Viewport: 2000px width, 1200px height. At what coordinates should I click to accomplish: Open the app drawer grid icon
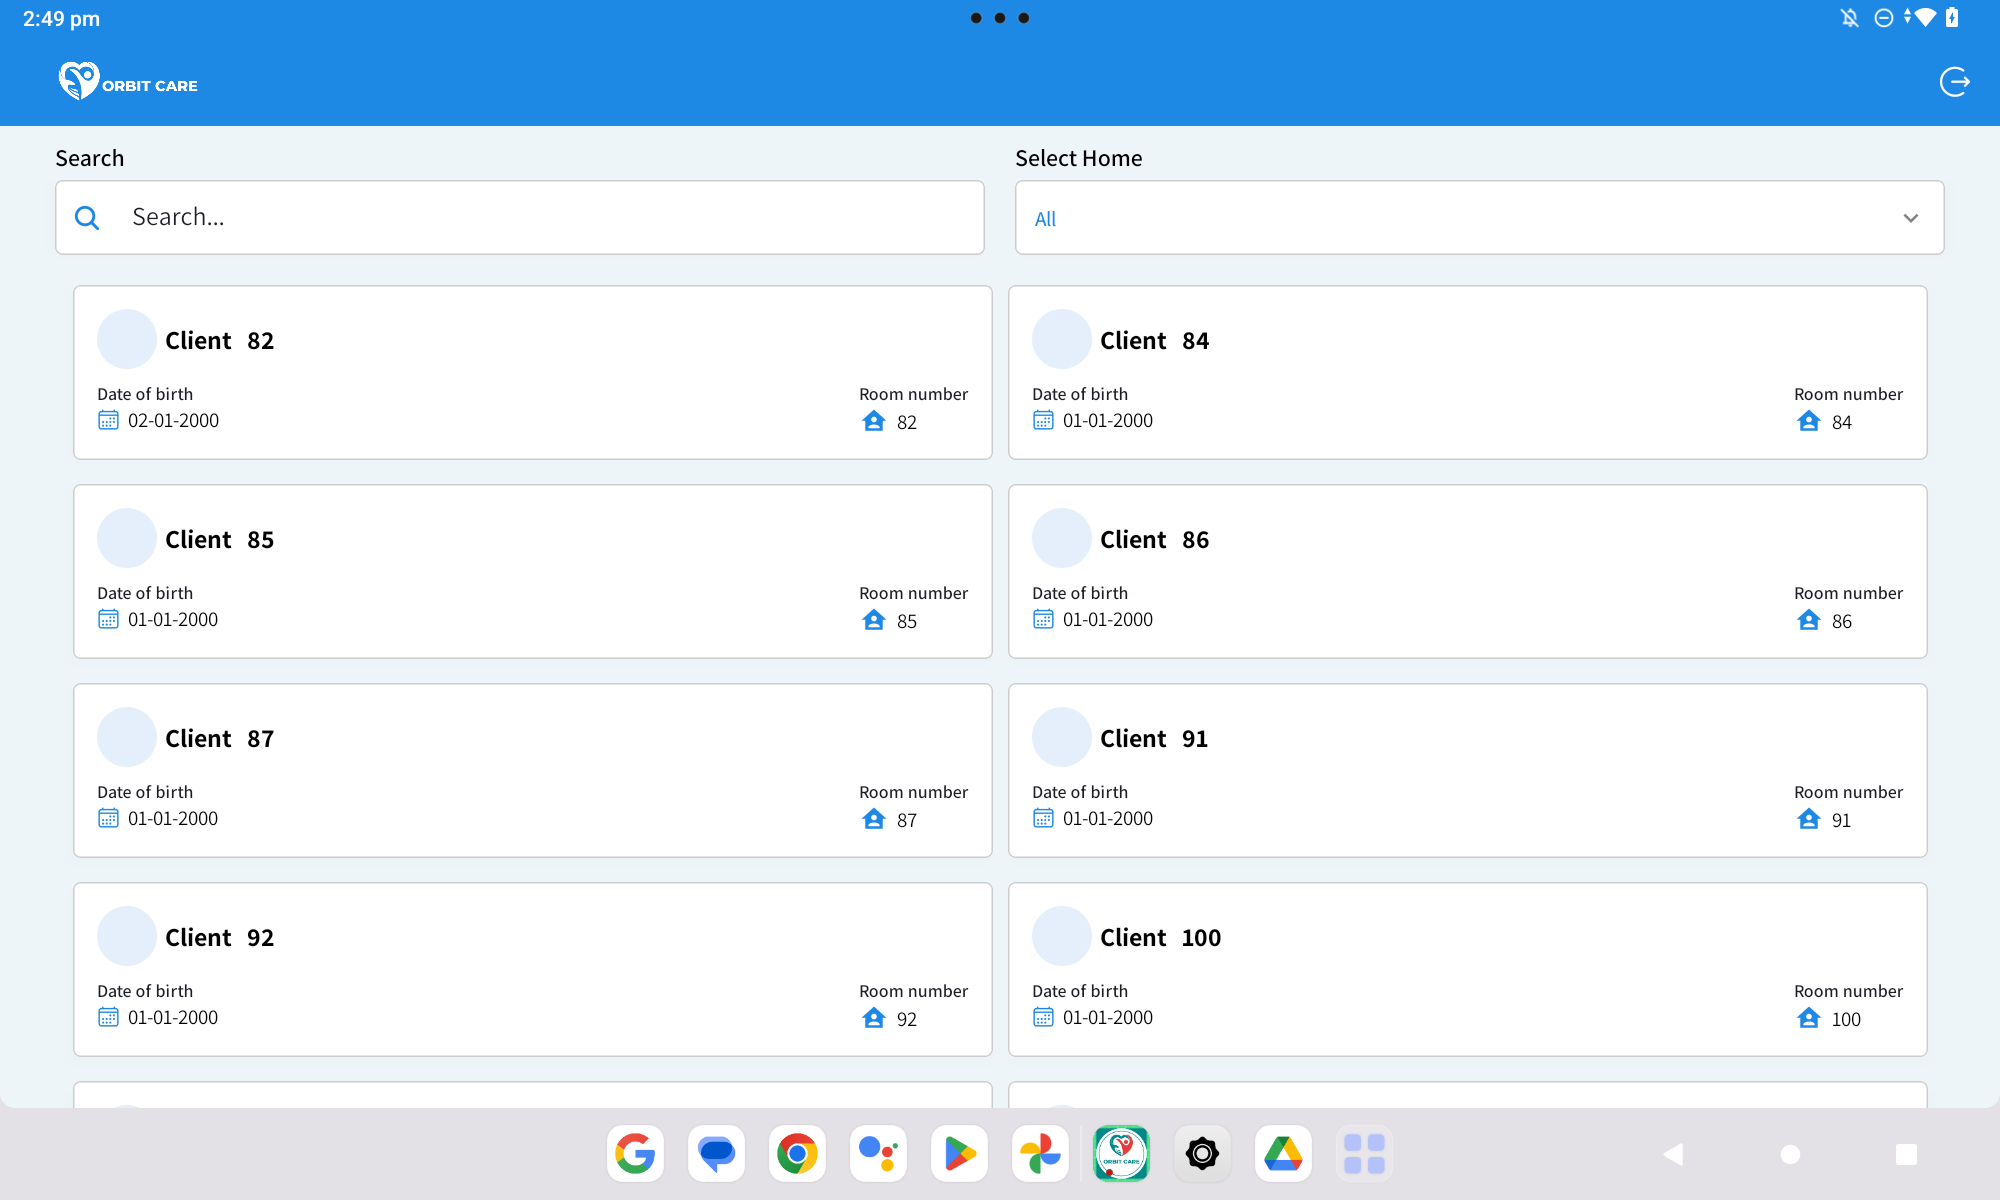1364,1154
